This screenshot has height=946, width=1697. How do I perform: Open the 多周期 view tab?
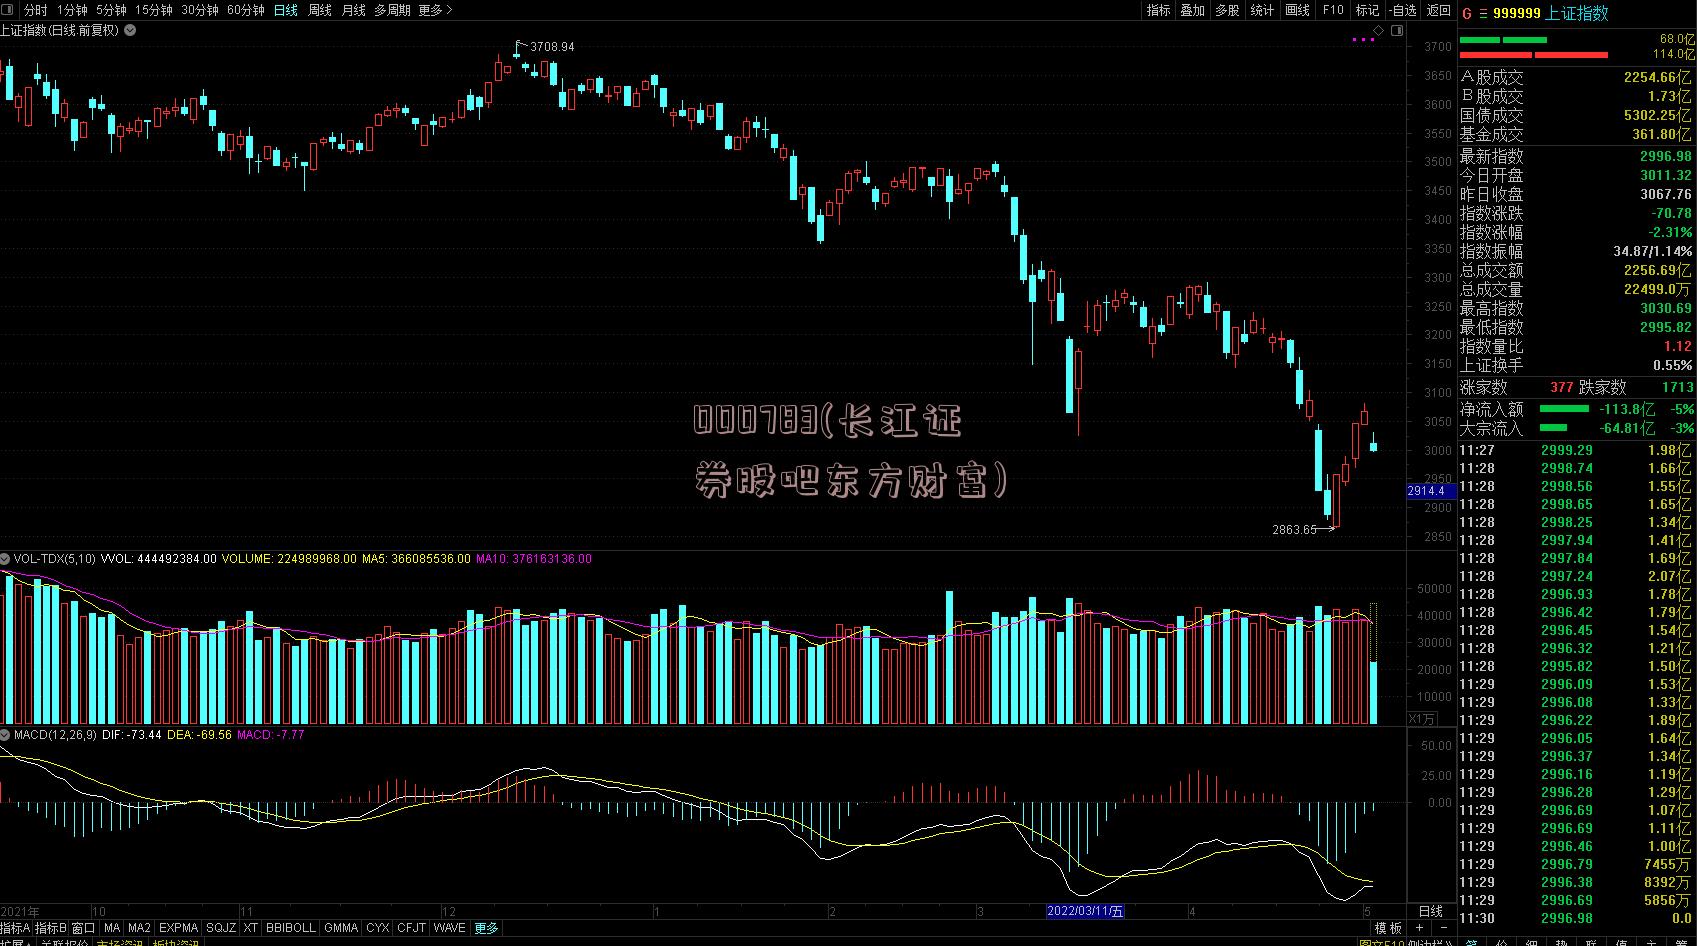coord(392,10)
